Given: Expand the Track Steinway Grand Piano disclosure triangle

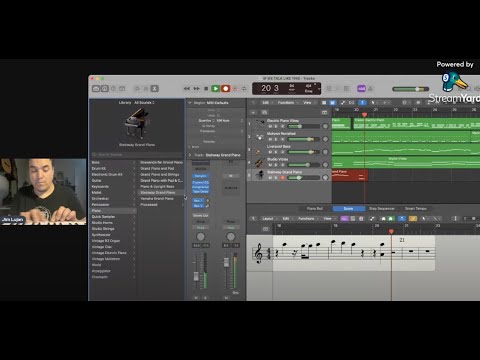Looking at the screenshot, I should (190, 155).
